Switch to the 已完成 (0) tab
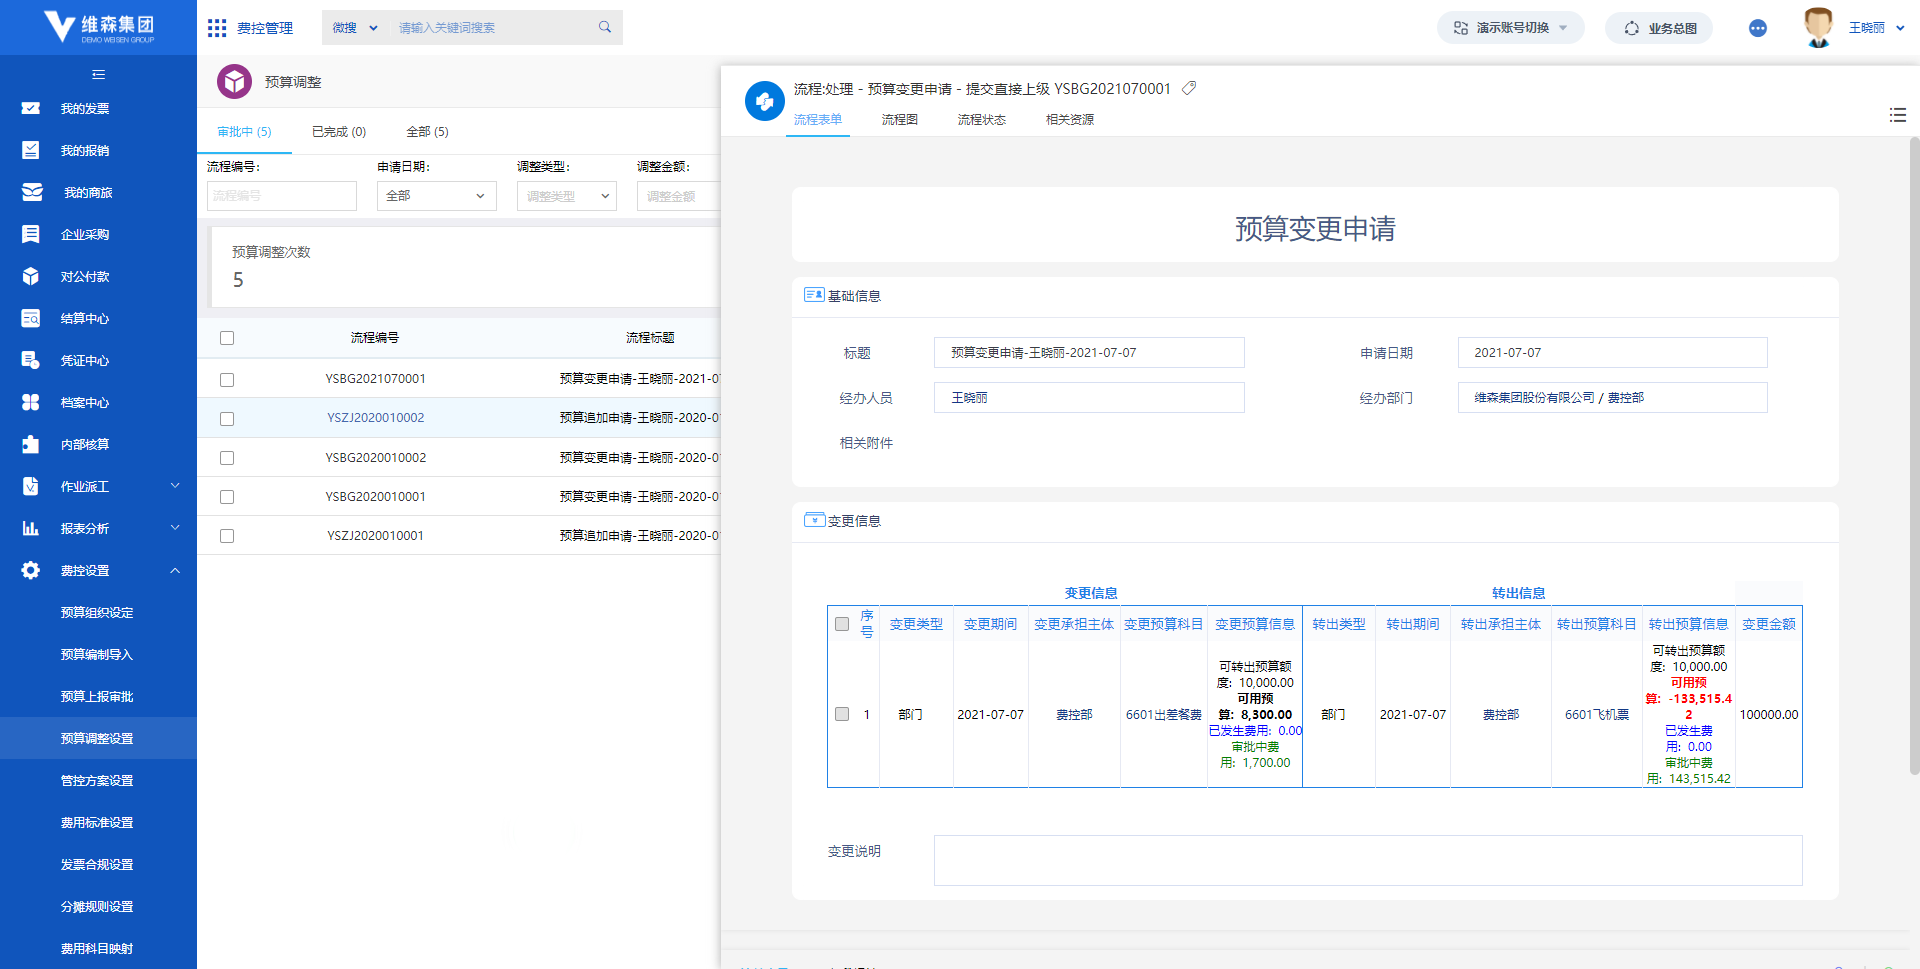Viewport: 1920px width, 969px height. click(x=339, y=132)
